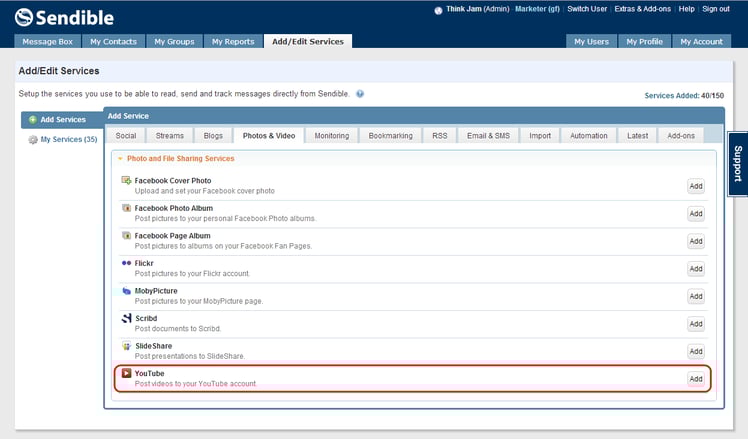Click the Facebook Cover Photo icon

126,180
